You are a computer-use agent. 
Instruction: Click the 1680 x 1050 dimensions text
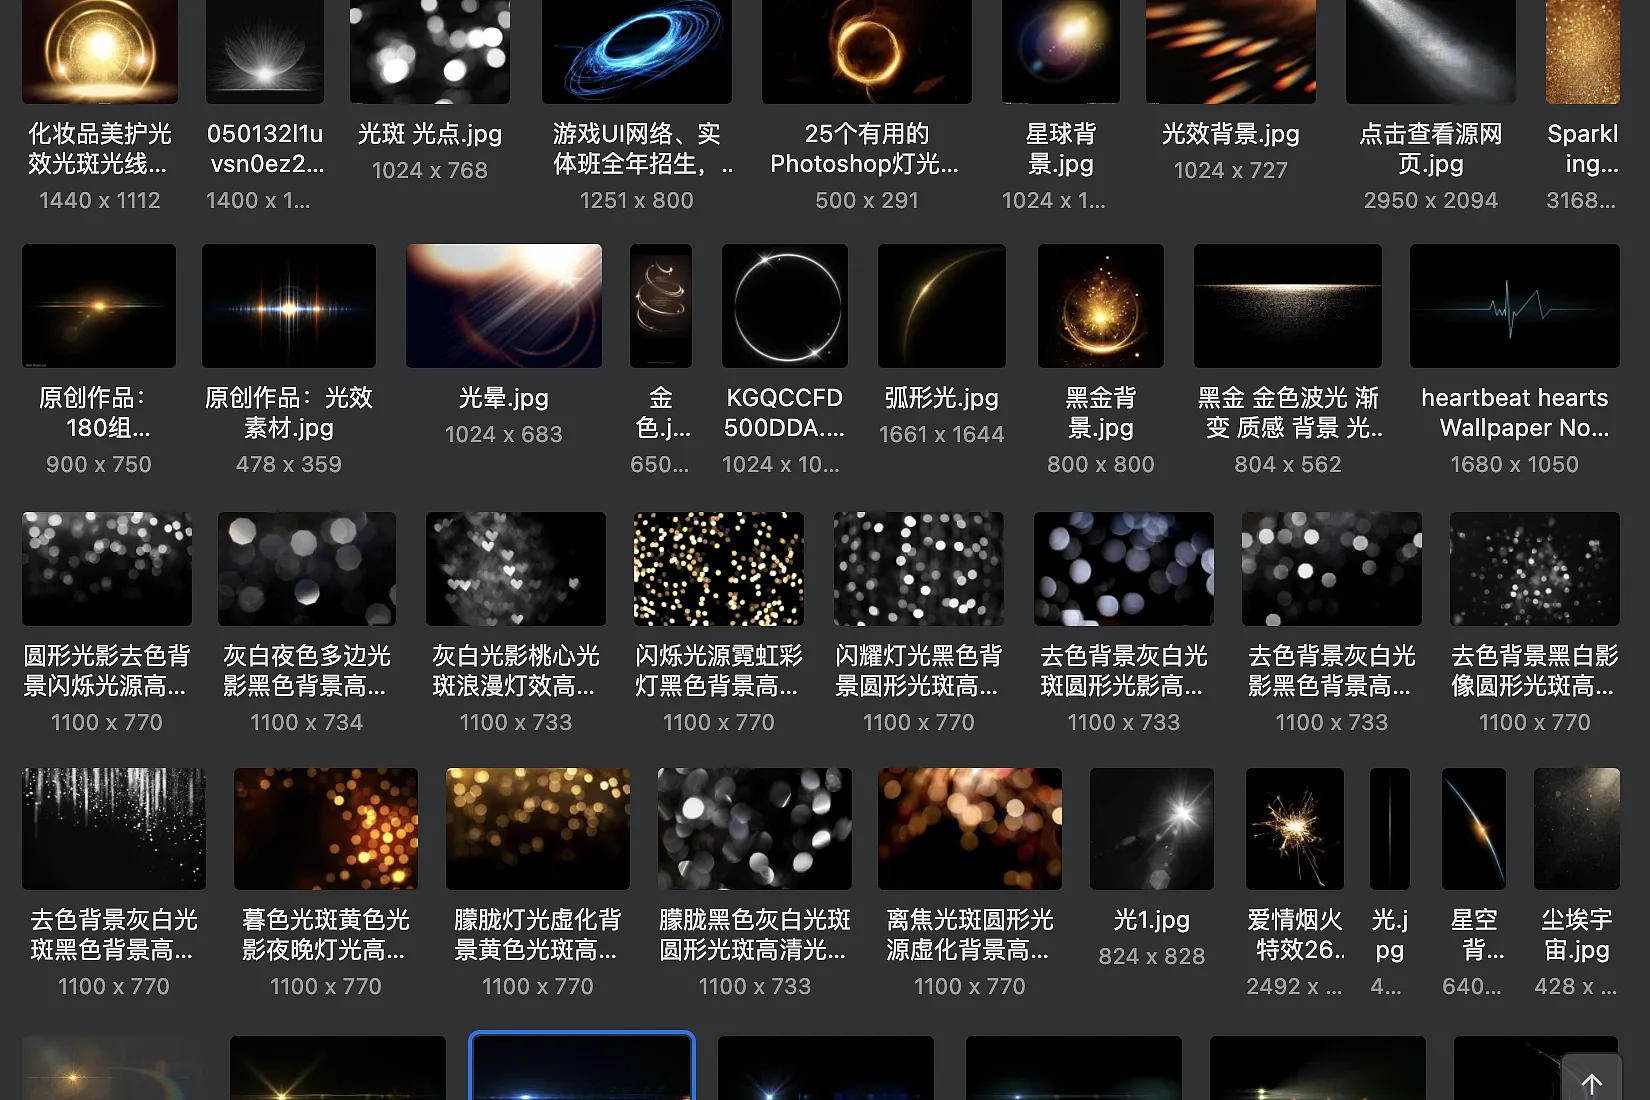point(1515,465)
